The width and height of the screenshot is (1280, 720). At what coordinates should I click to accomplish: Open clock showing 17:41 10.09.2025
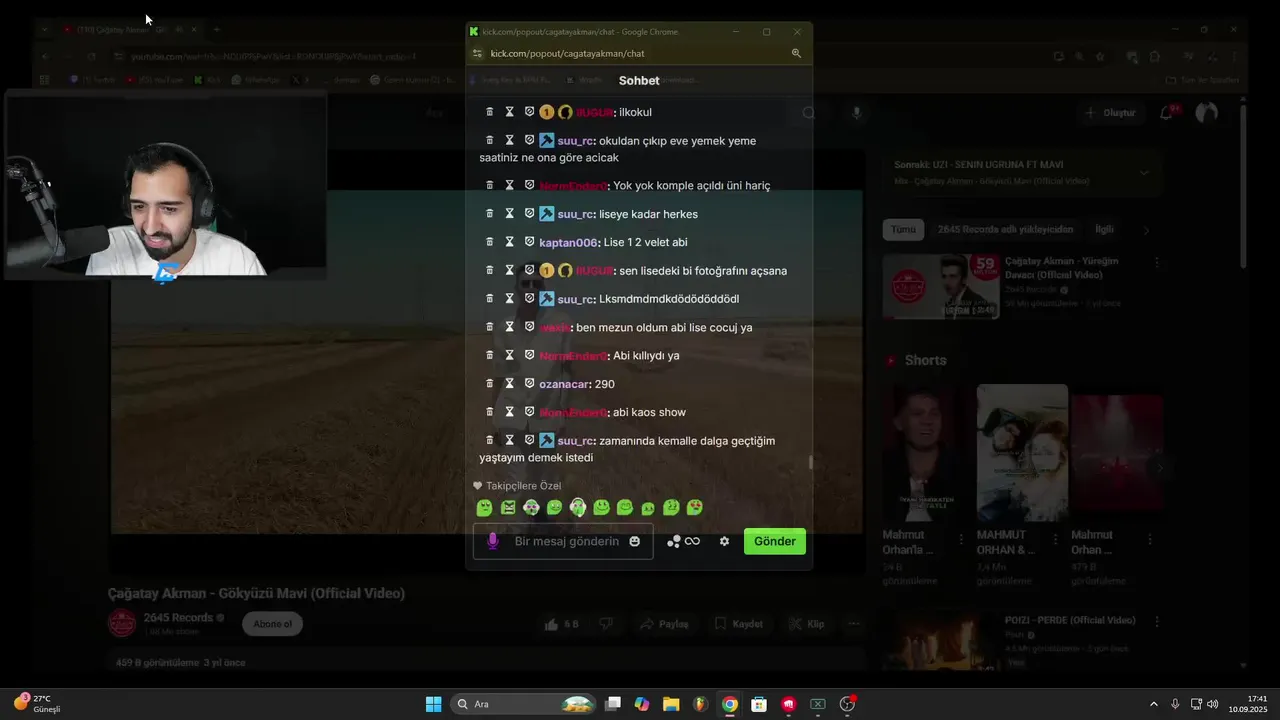[x=1248, y=704]
